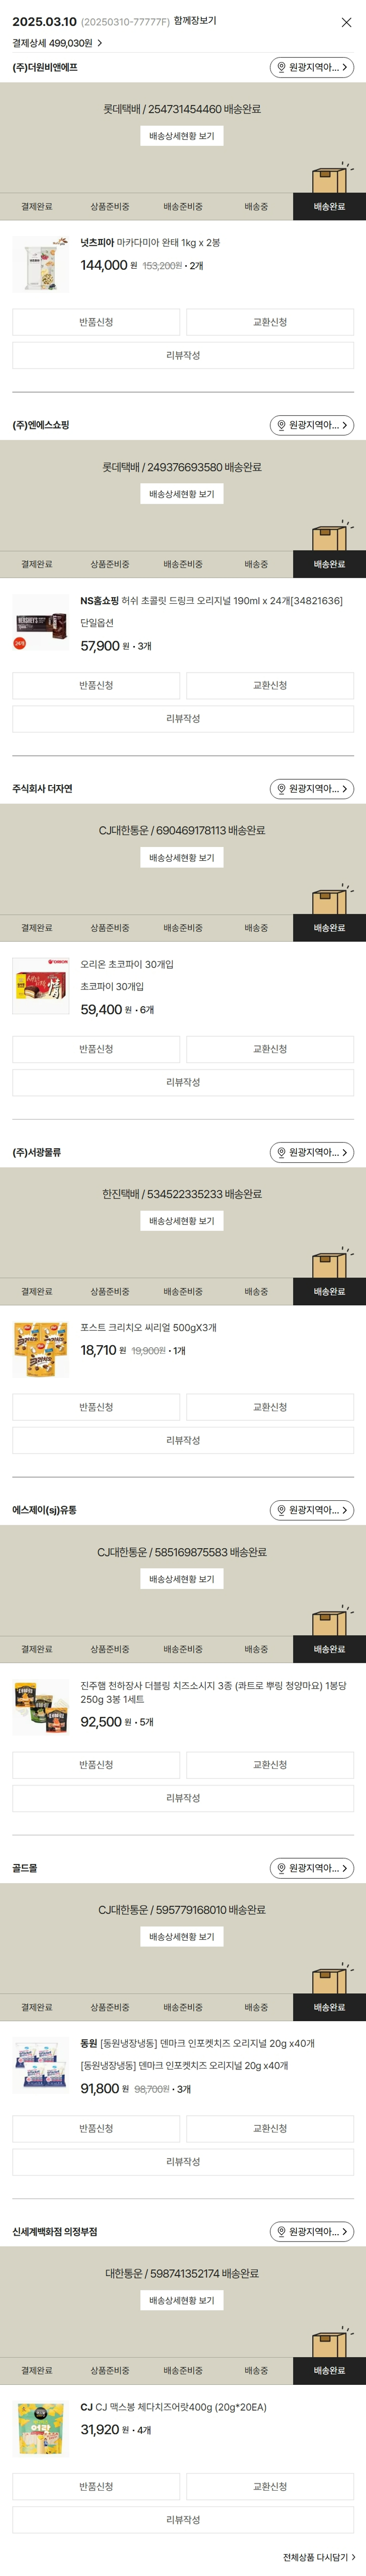Request 반품신청 for 넛츠피아 마카다미아
This screenshot has height=2576, width=366.
[x=96, y=322]
